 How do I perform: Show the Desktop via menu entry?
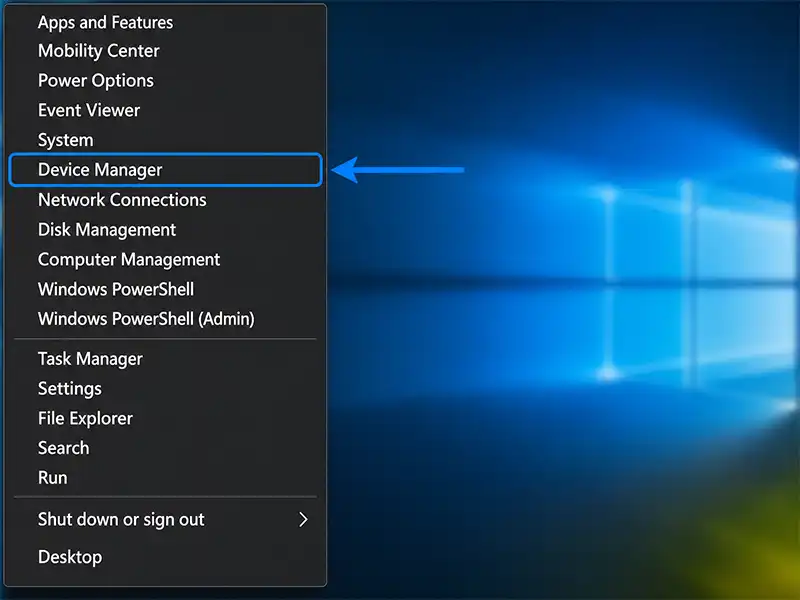(x=165, y=557)
